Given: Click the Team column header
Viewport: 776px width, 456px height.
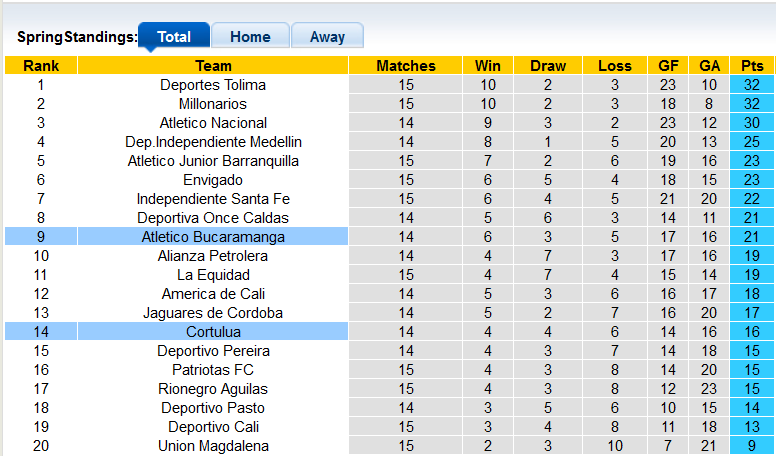Looking at the screenshot, I should tap(213, 66).
